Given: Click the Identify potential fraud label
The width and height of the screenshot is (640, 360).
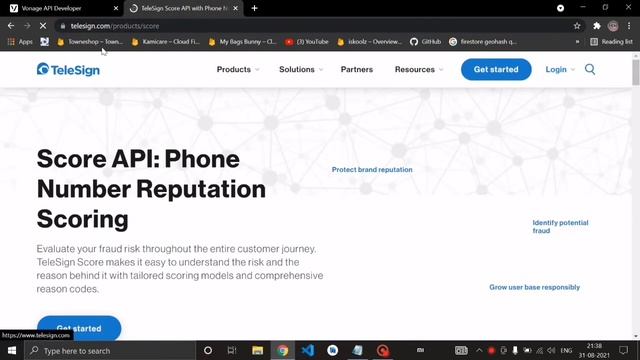Looking at the screenshot, I should point(560,227).
